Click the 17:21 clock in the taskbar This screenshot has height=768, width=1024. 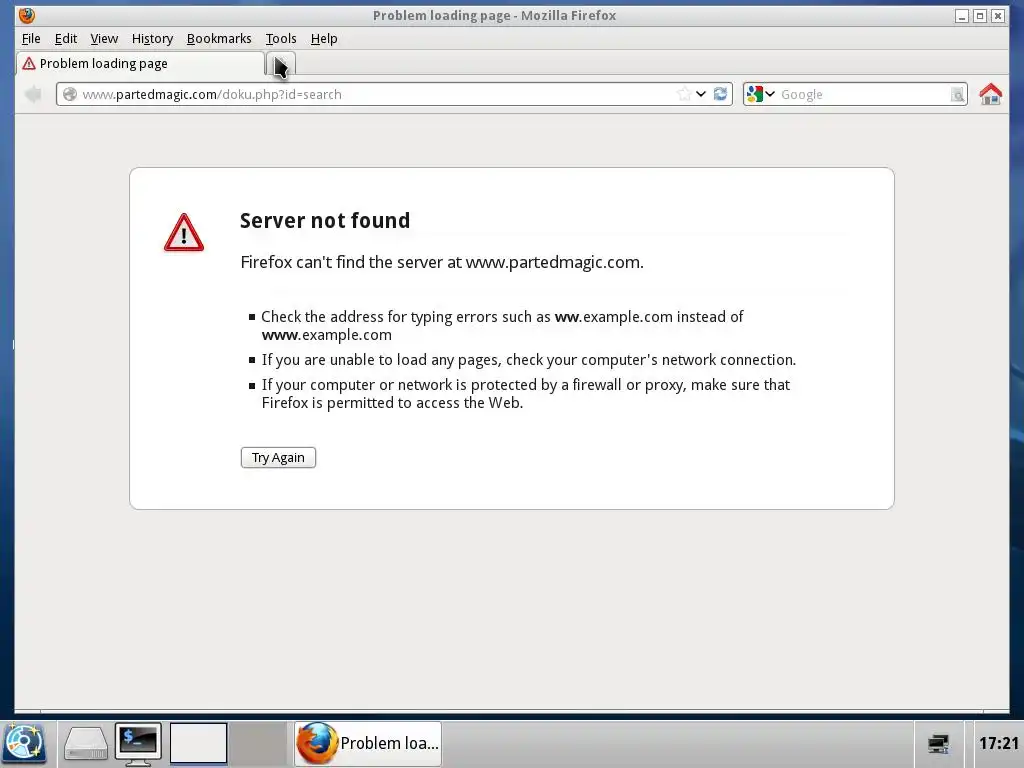pyautogui.click(x=999, y=743)
